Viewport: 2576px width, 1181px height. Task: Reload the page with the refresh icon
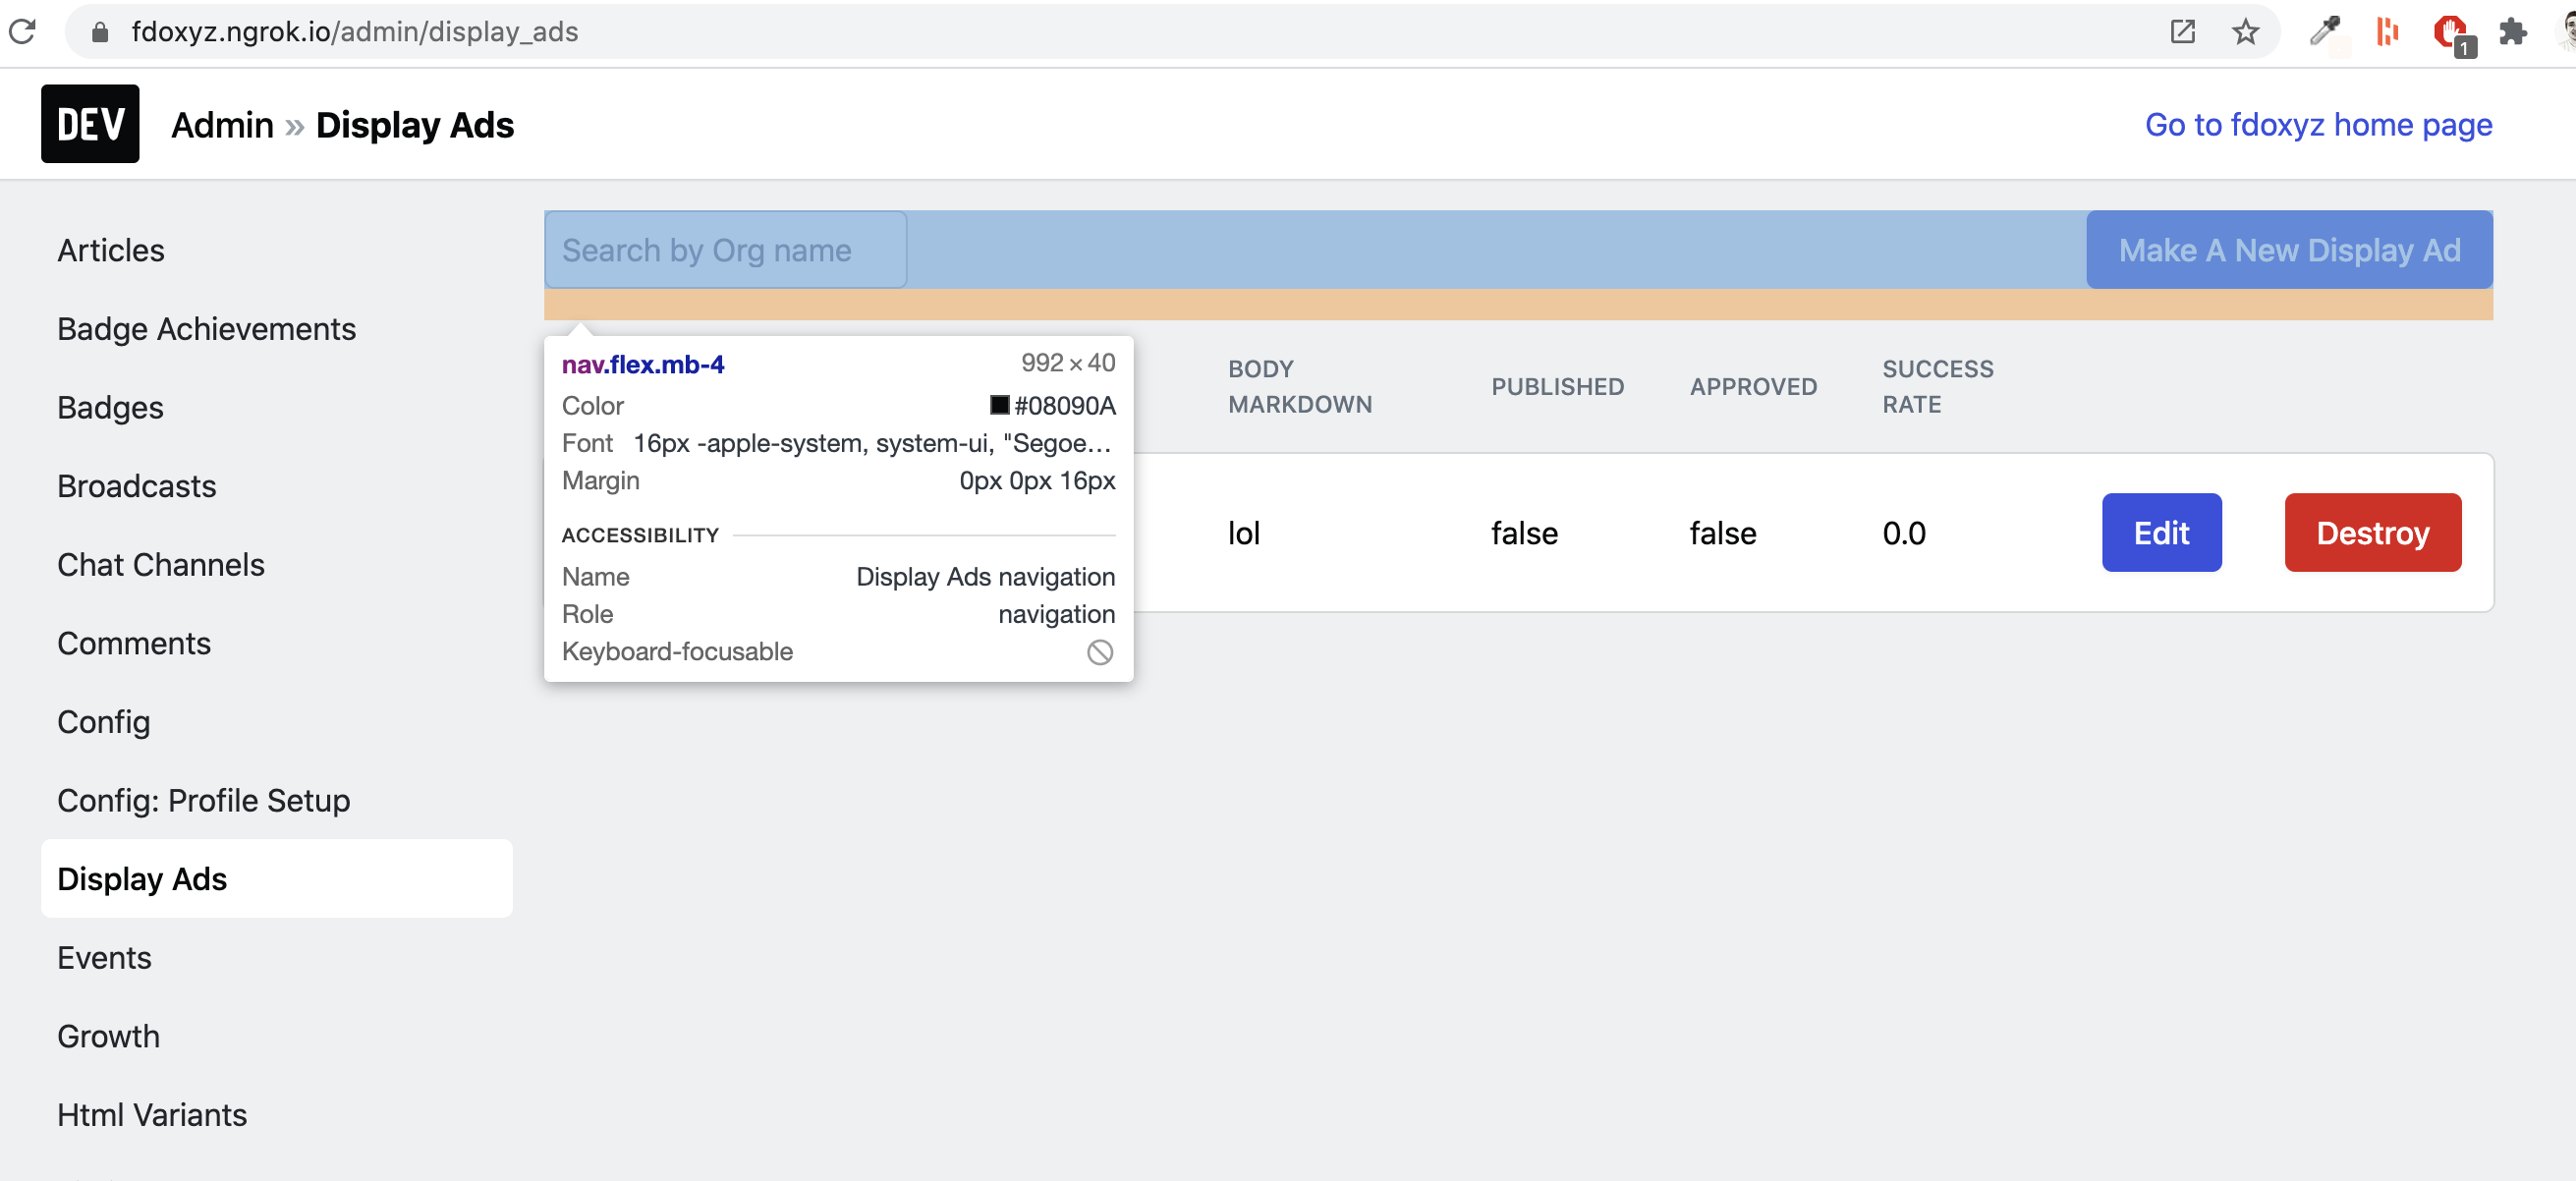coord(22,31)
